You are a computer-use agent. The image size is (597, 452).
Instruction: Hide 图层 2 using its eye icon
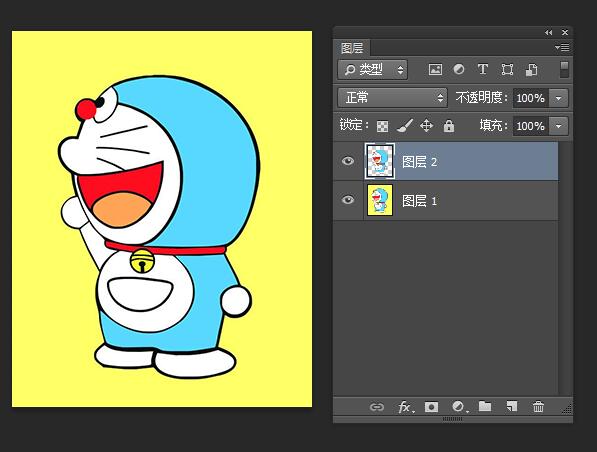(348, 161)
